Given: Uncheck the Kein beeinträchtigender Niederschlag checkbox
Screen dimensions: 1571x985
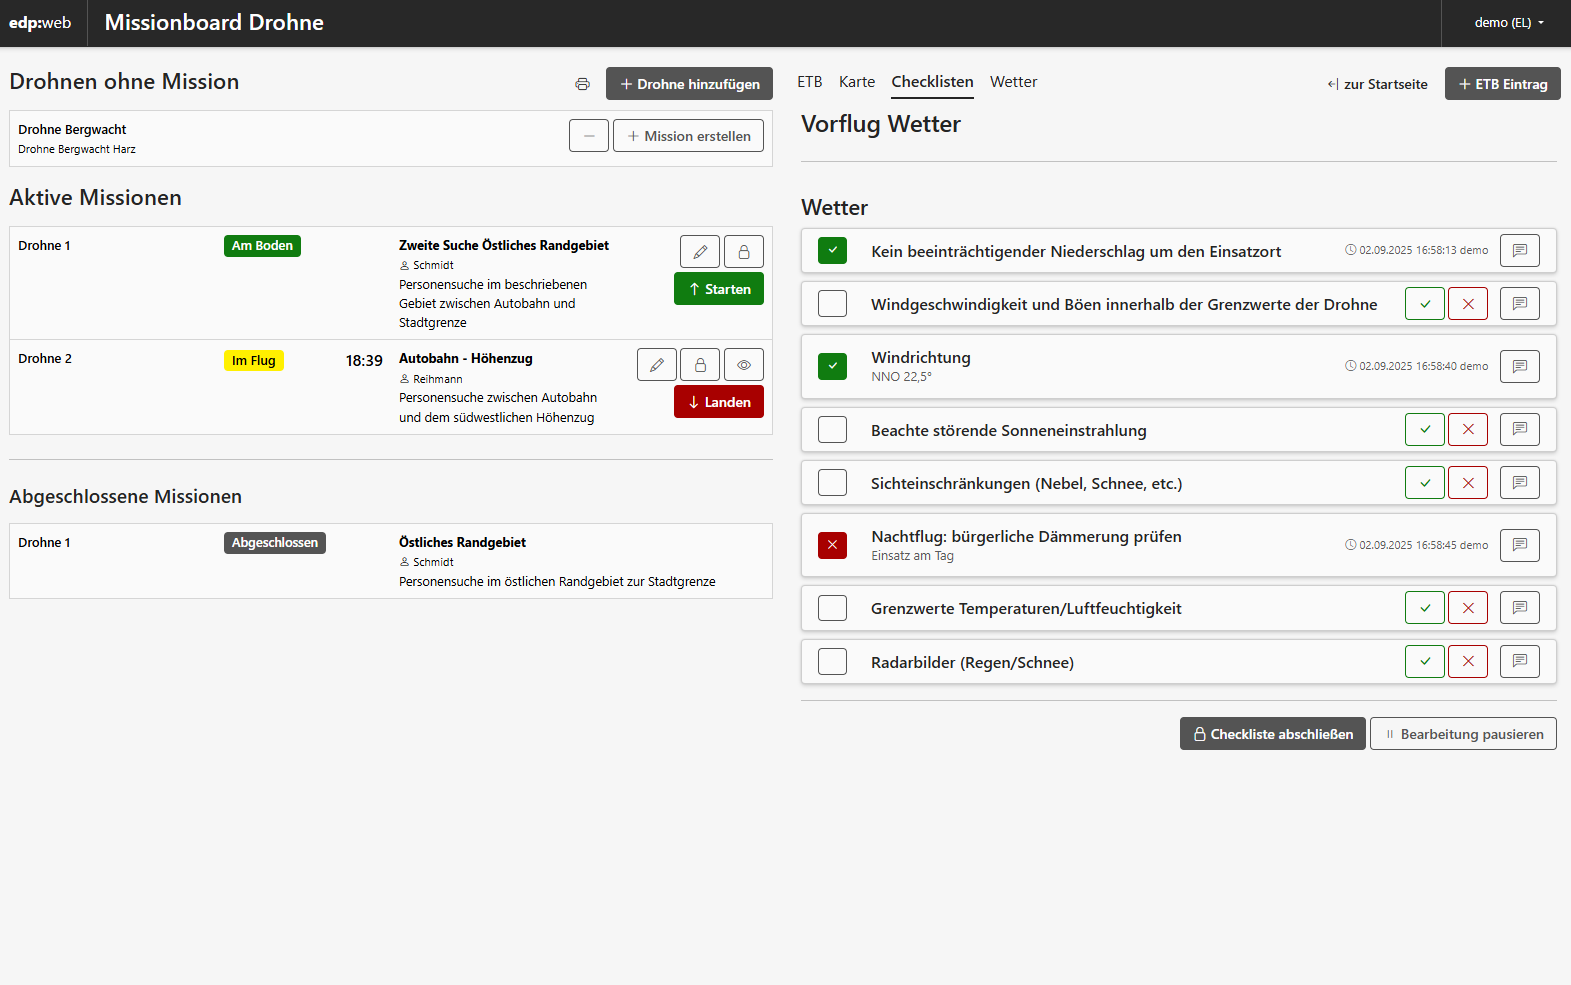Looking at the screenshot, I should pyautogui.click(x=832, y=251).
